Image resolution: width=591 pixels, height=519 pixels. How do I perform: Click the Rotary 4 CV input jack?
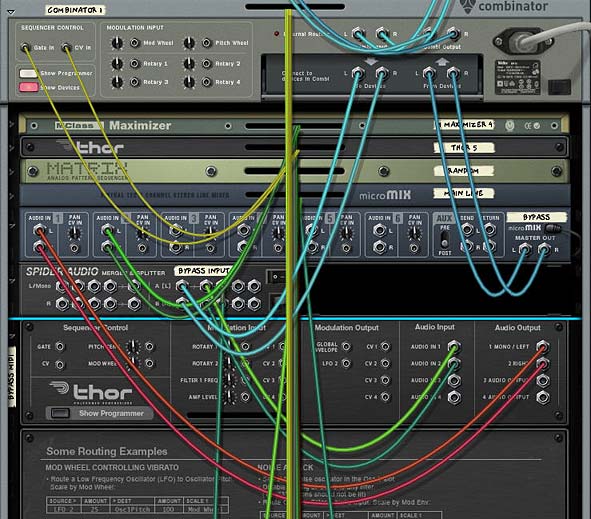tap(207, 82)
